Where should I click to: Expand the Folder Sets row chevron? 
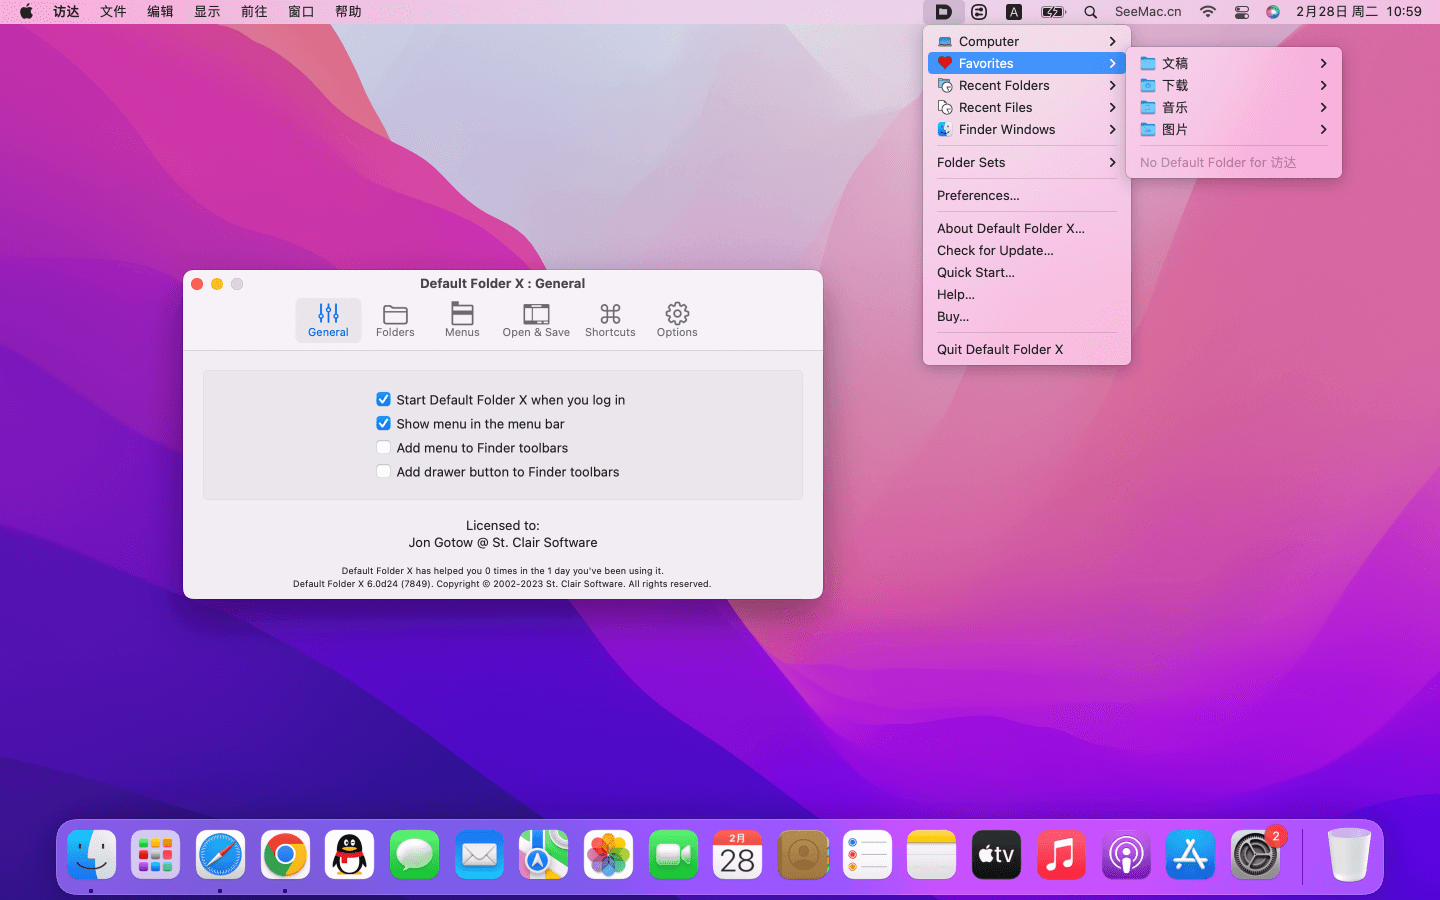(x=1112, y=162)
